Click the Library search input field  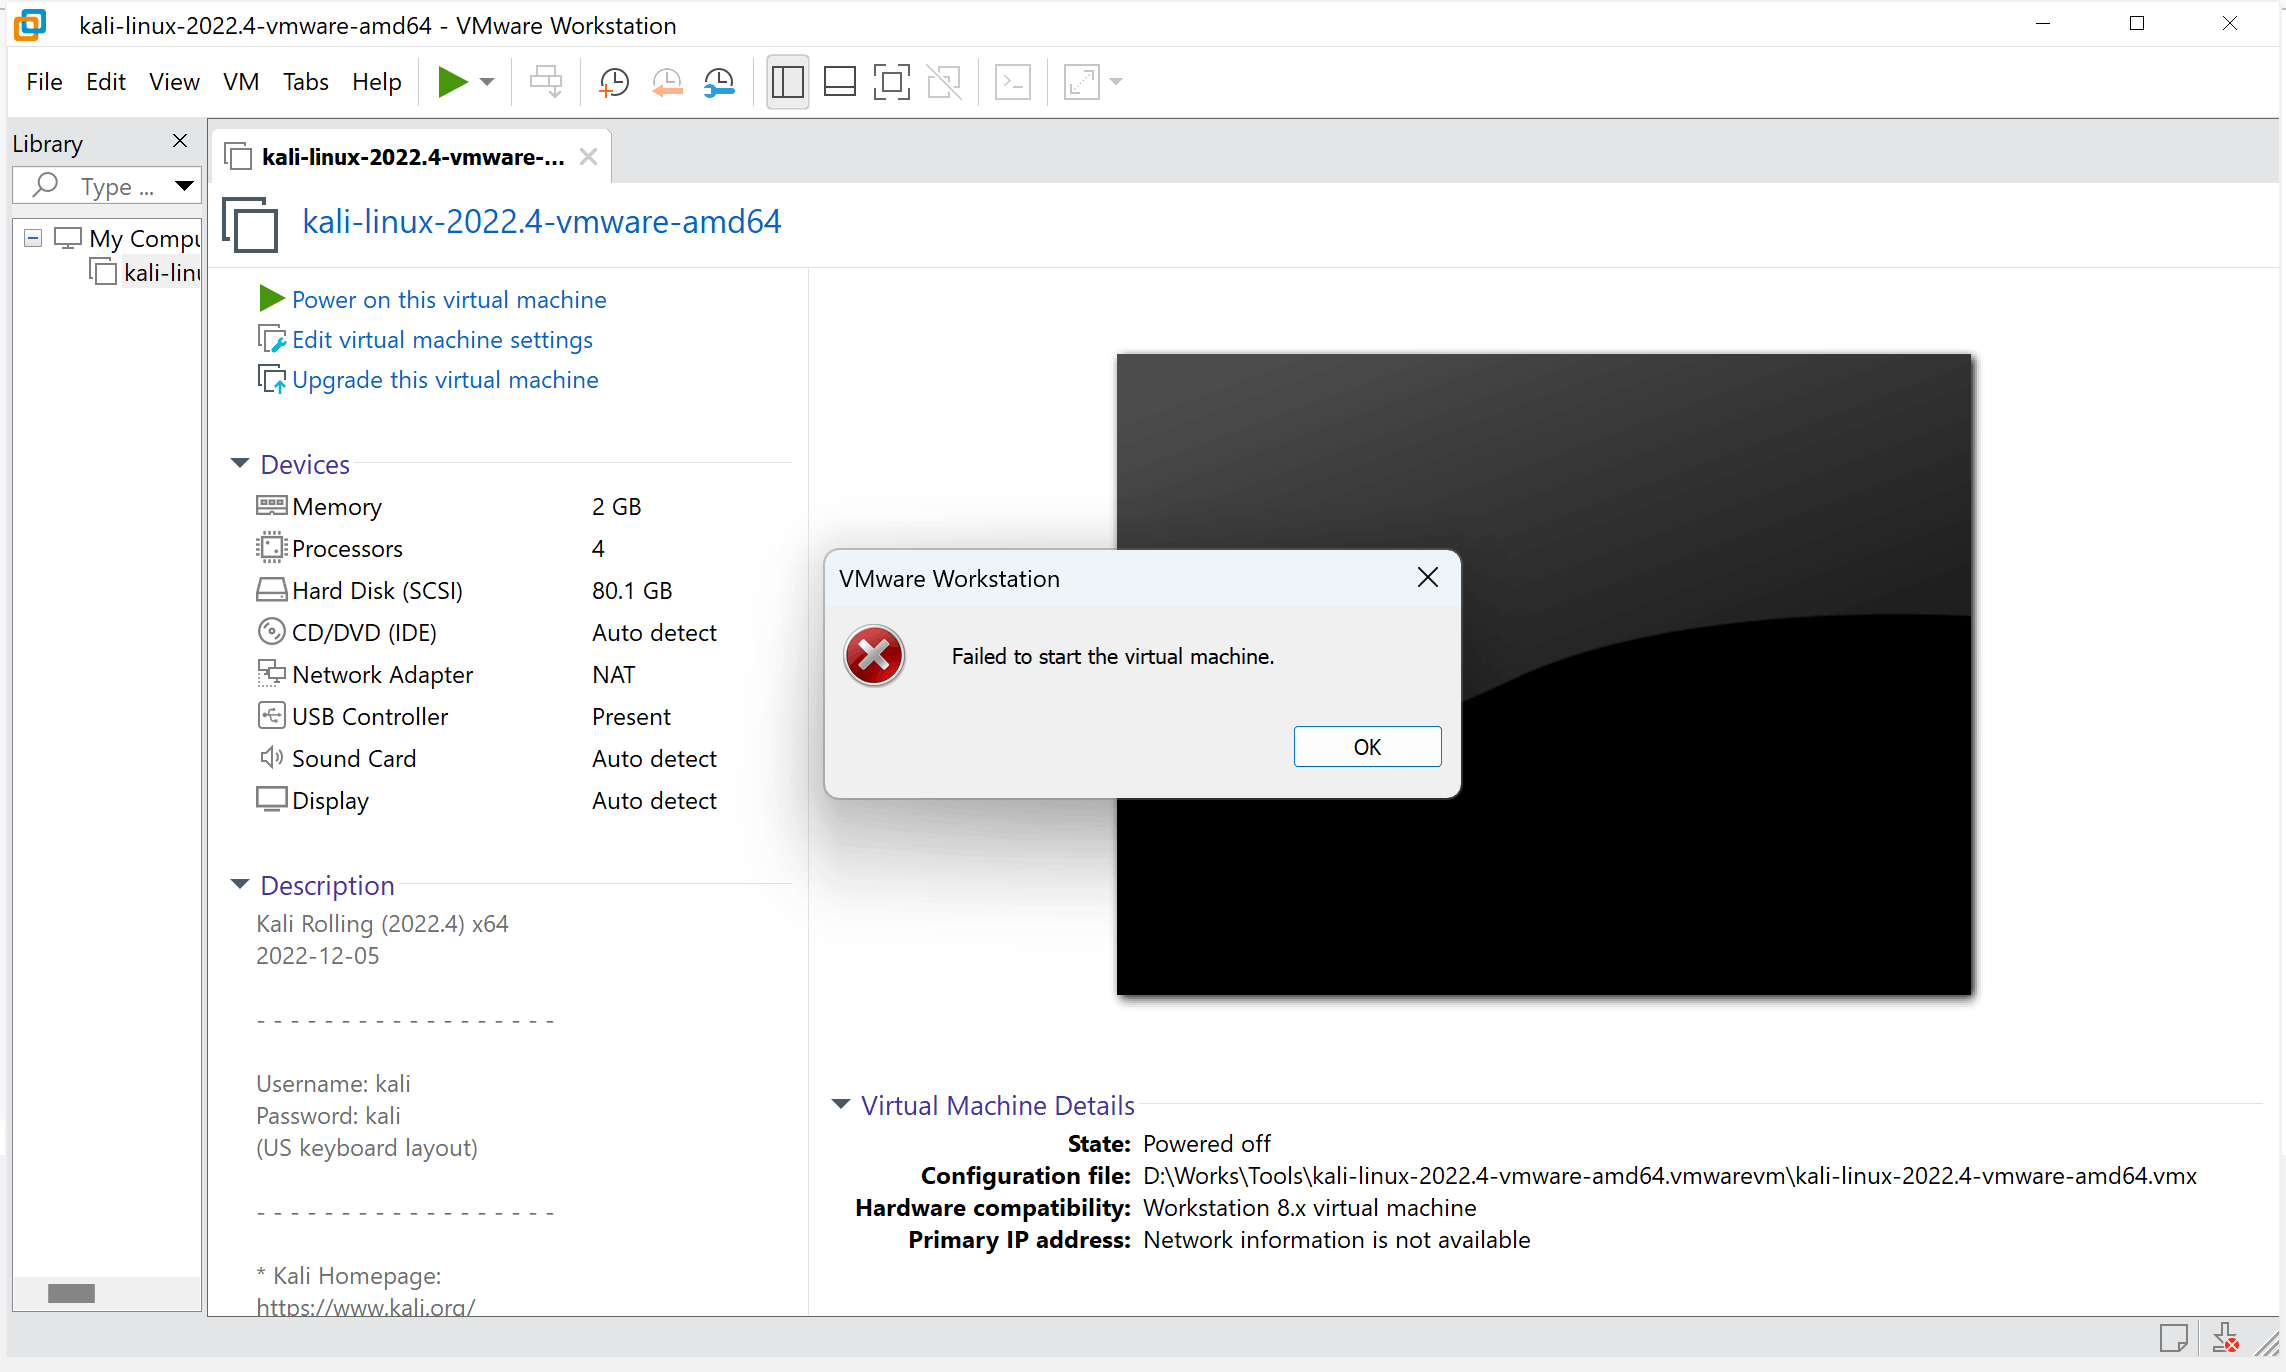(115, 186)
